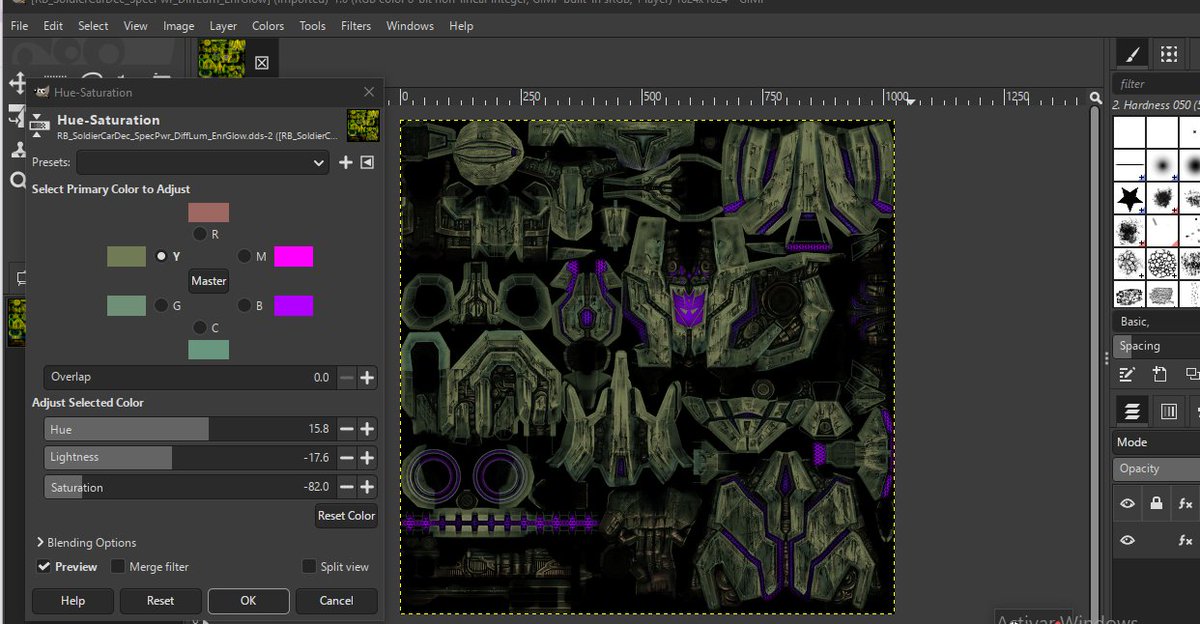This screenshot has height=624, width=1200.
Task: Expand the Blending Options section
Action: tap(86, 543)
